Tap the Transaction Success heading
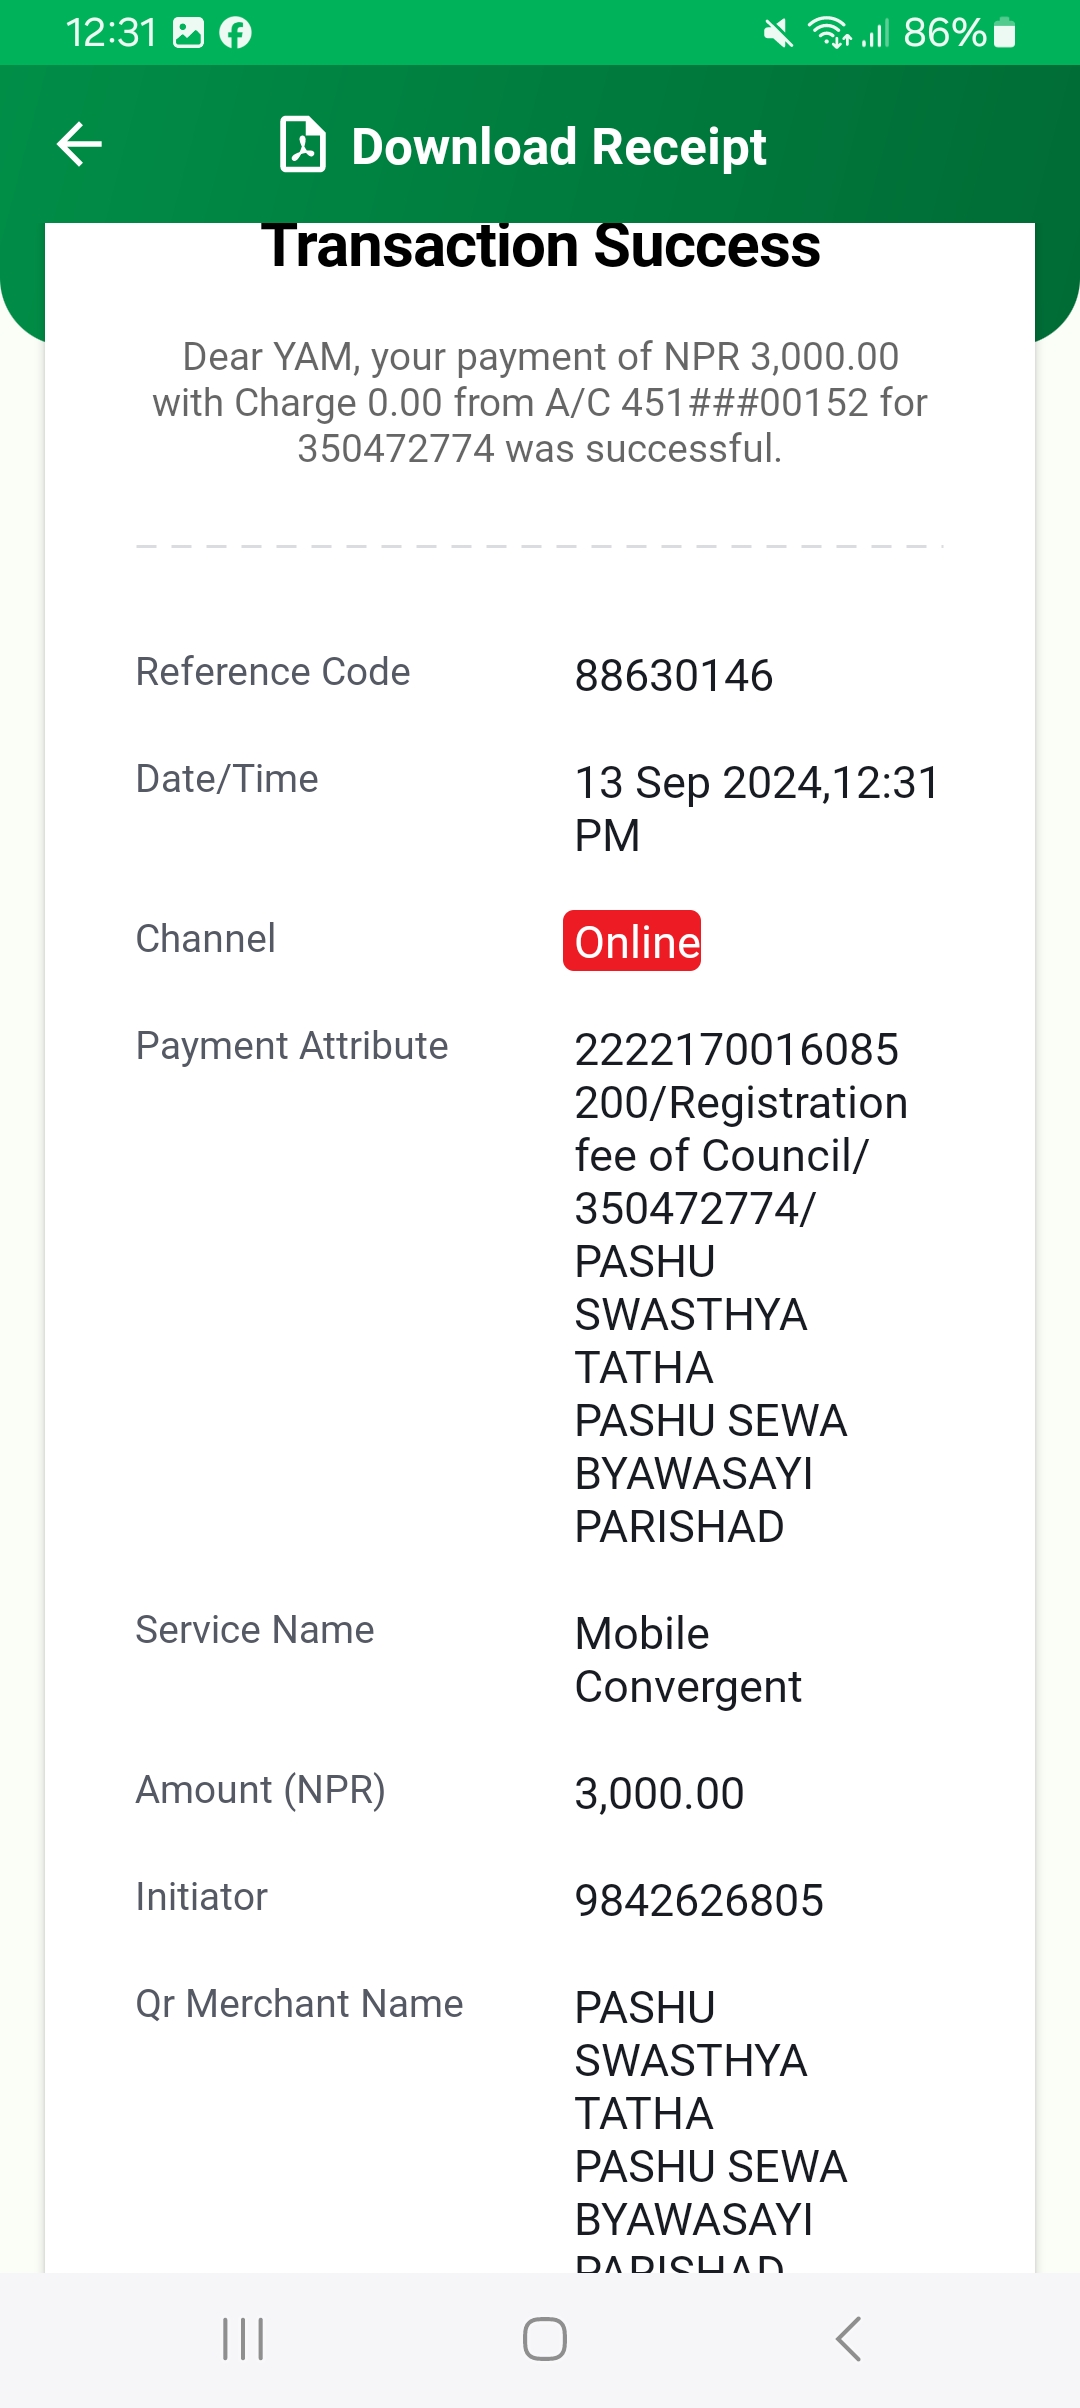This screenshot has height=2408, width=1080. pyautogui.click(x=541, y=246)
